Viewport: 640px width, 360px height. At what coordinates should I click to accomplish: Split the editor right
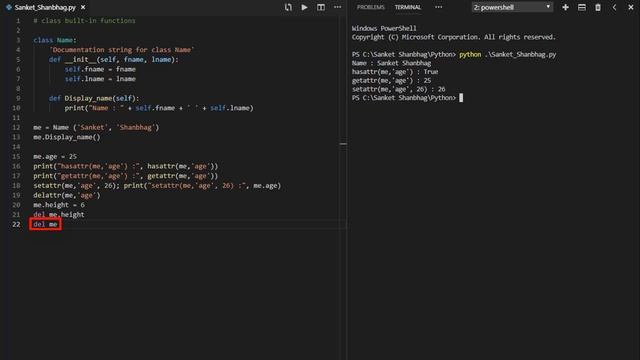tap(321, 7)
